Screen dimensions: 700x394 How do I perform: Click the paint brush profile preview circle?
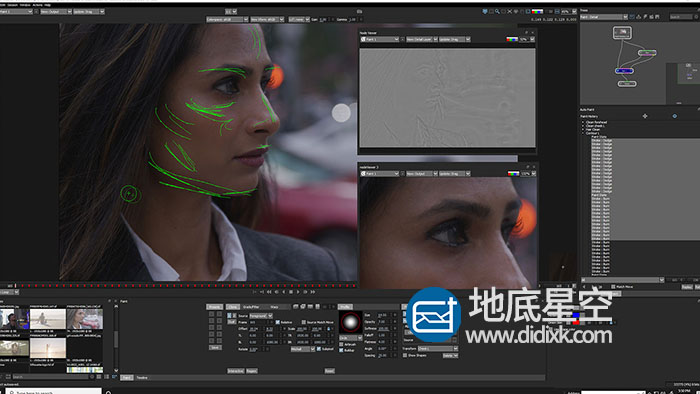[x=350, y=322]
